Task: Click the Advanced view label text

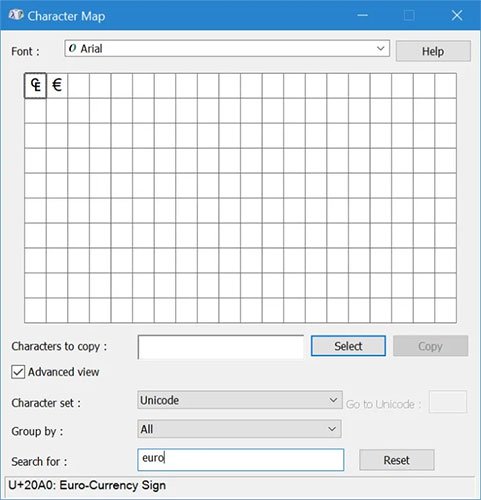Action: point(63,372)
